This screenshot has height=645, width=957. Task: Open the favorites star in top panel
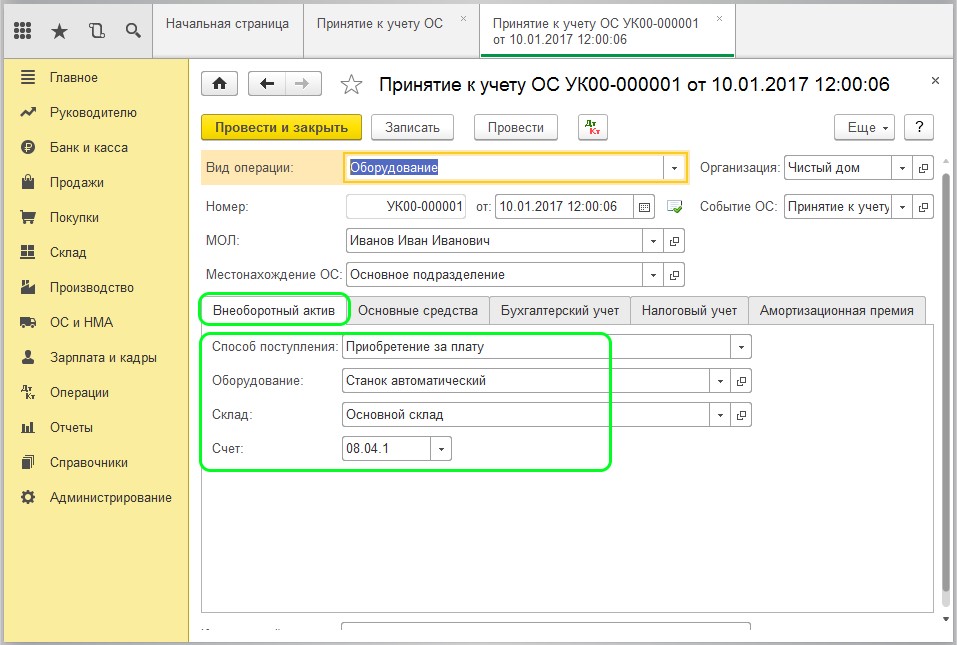pos(59,31)
